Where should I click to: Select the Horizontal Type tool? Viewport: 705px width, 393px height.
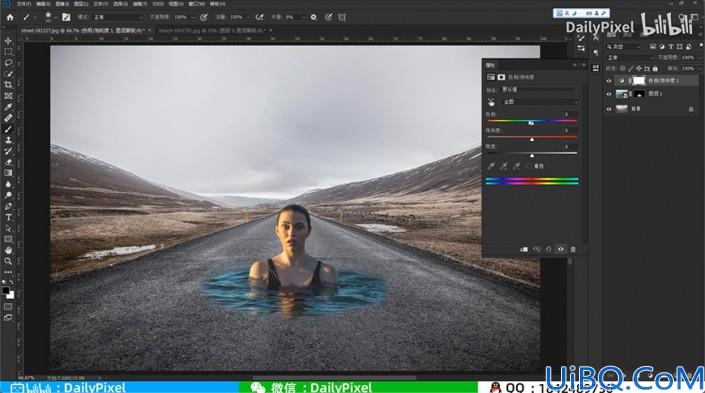[x=8, y=217]
